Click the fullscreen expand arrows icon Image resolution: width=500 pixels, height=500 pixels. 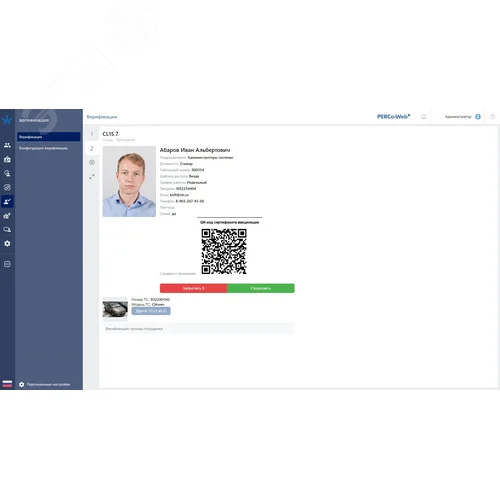[92, 176]
